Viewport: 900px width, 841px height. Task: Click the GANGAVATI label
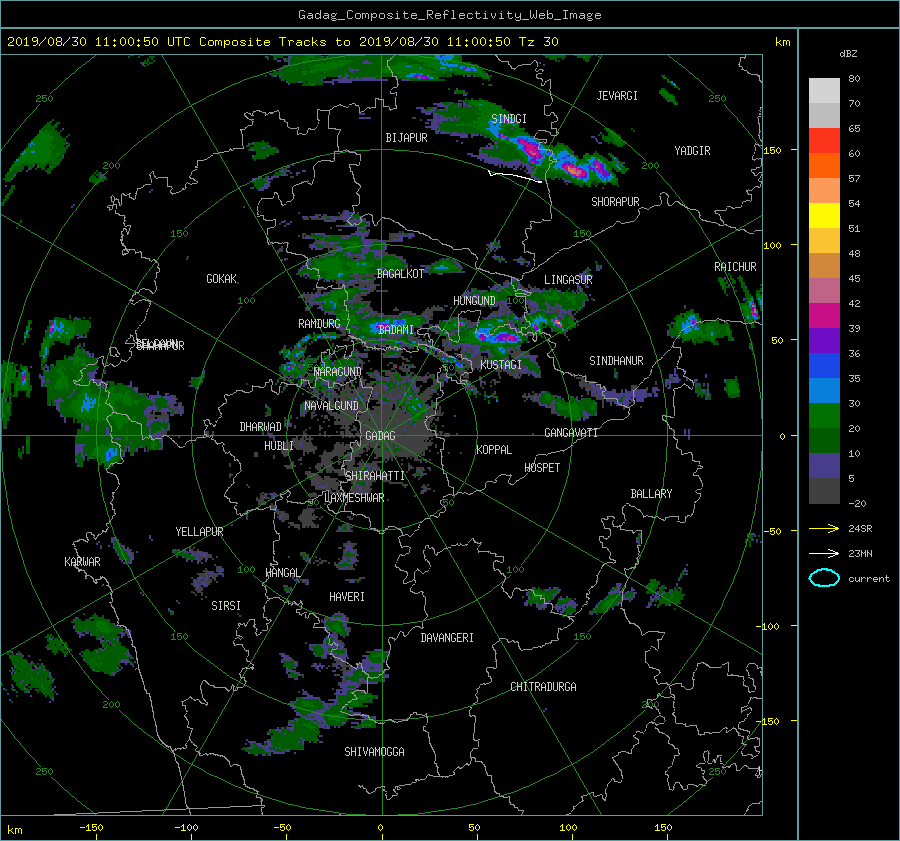point(571,433)
